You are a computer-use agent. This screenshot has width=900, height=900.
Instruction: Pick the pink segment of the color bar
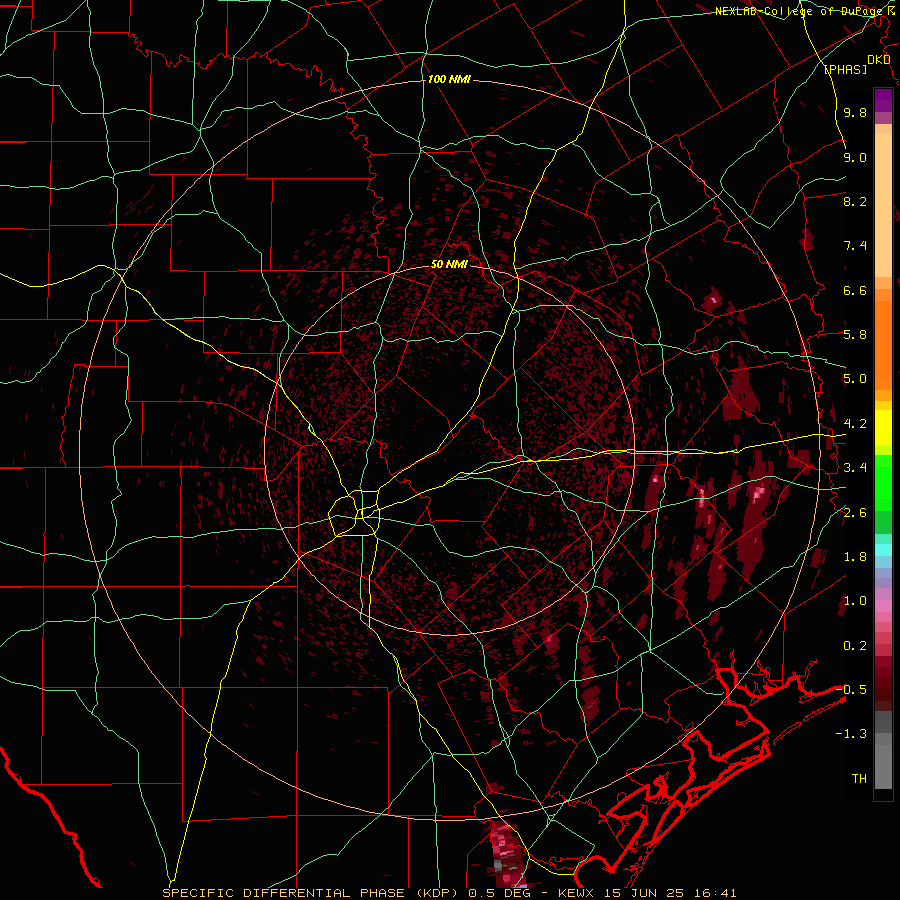tap(883, 606)
